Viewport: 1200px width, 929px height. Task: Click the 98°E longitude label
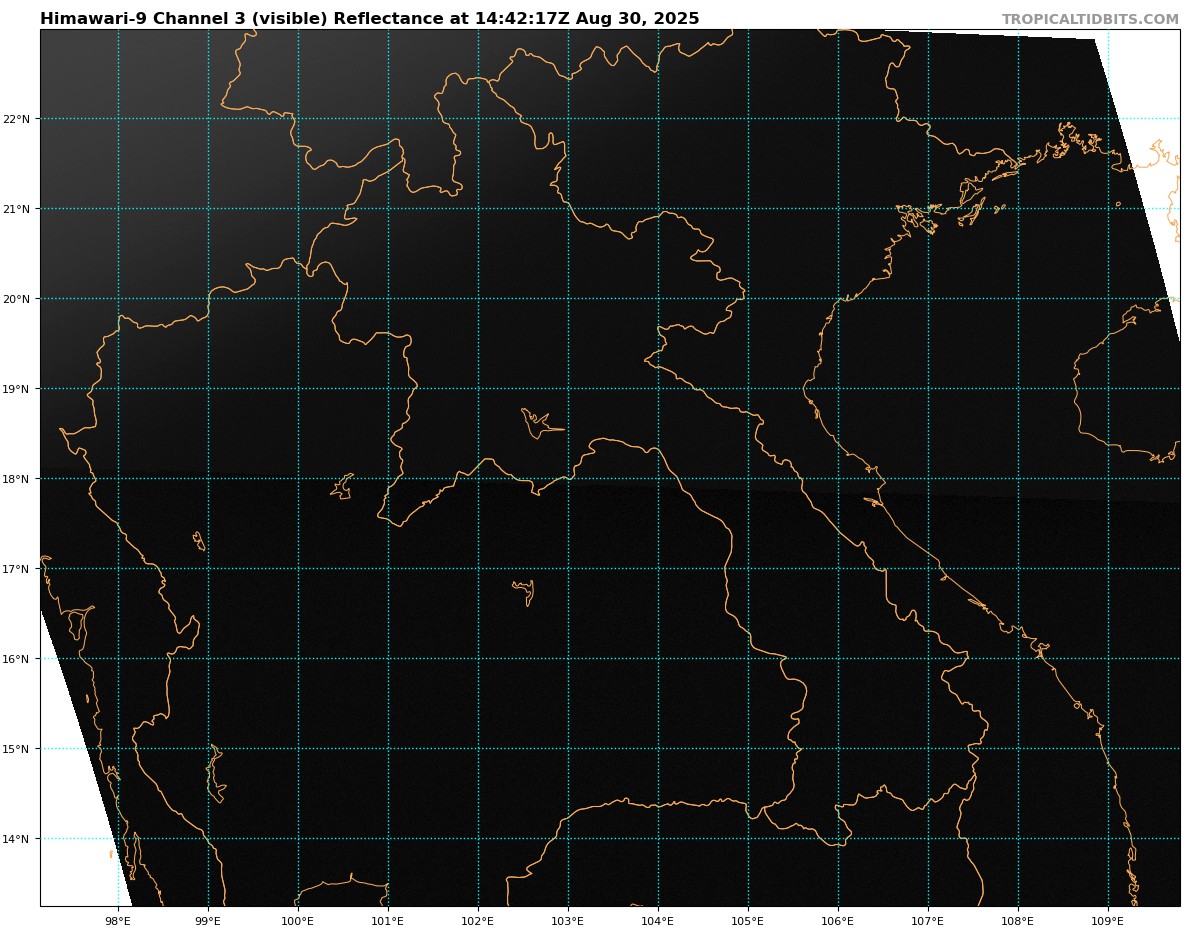pos(118,921)
